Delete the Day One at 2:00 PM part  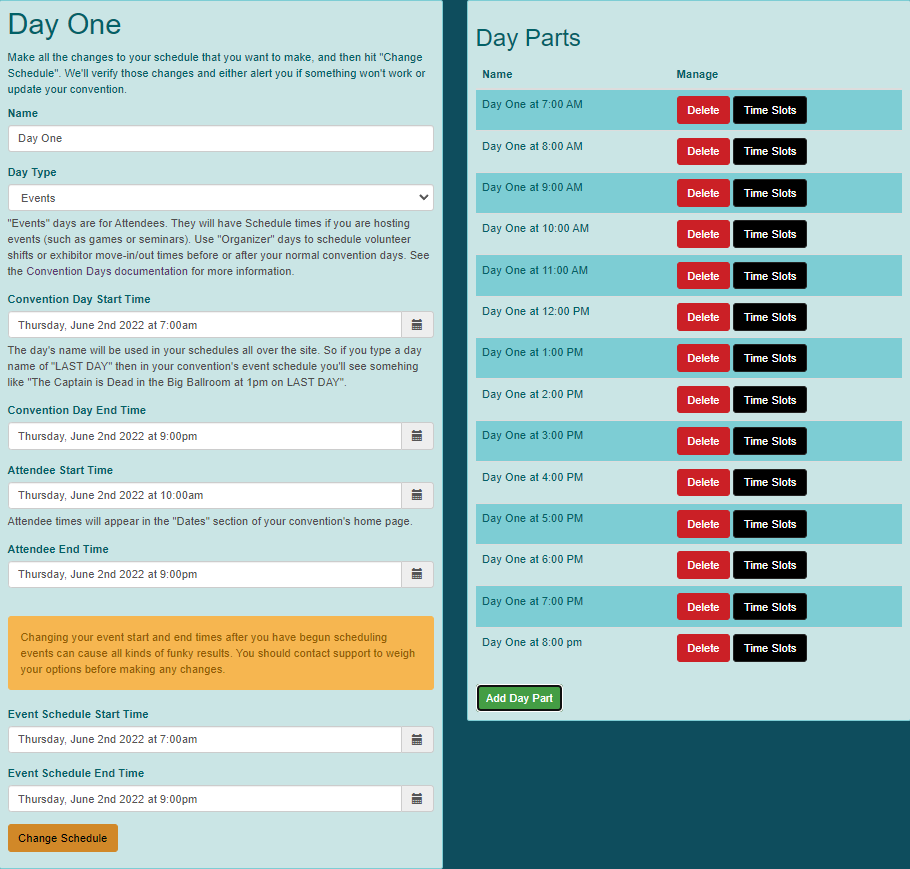[x=703, y=400]
